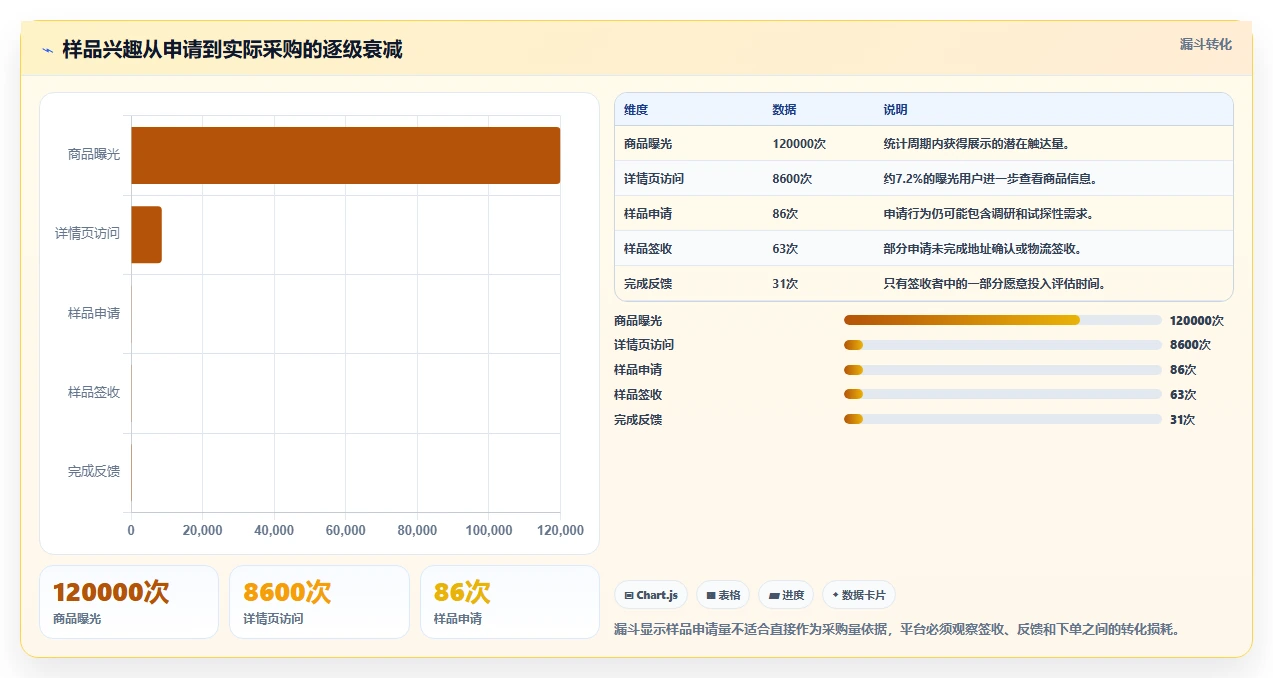The width and height of the screenshot is (1273, 678).
Task: Click the 样品签收 table row label
Action: [648, 249]
